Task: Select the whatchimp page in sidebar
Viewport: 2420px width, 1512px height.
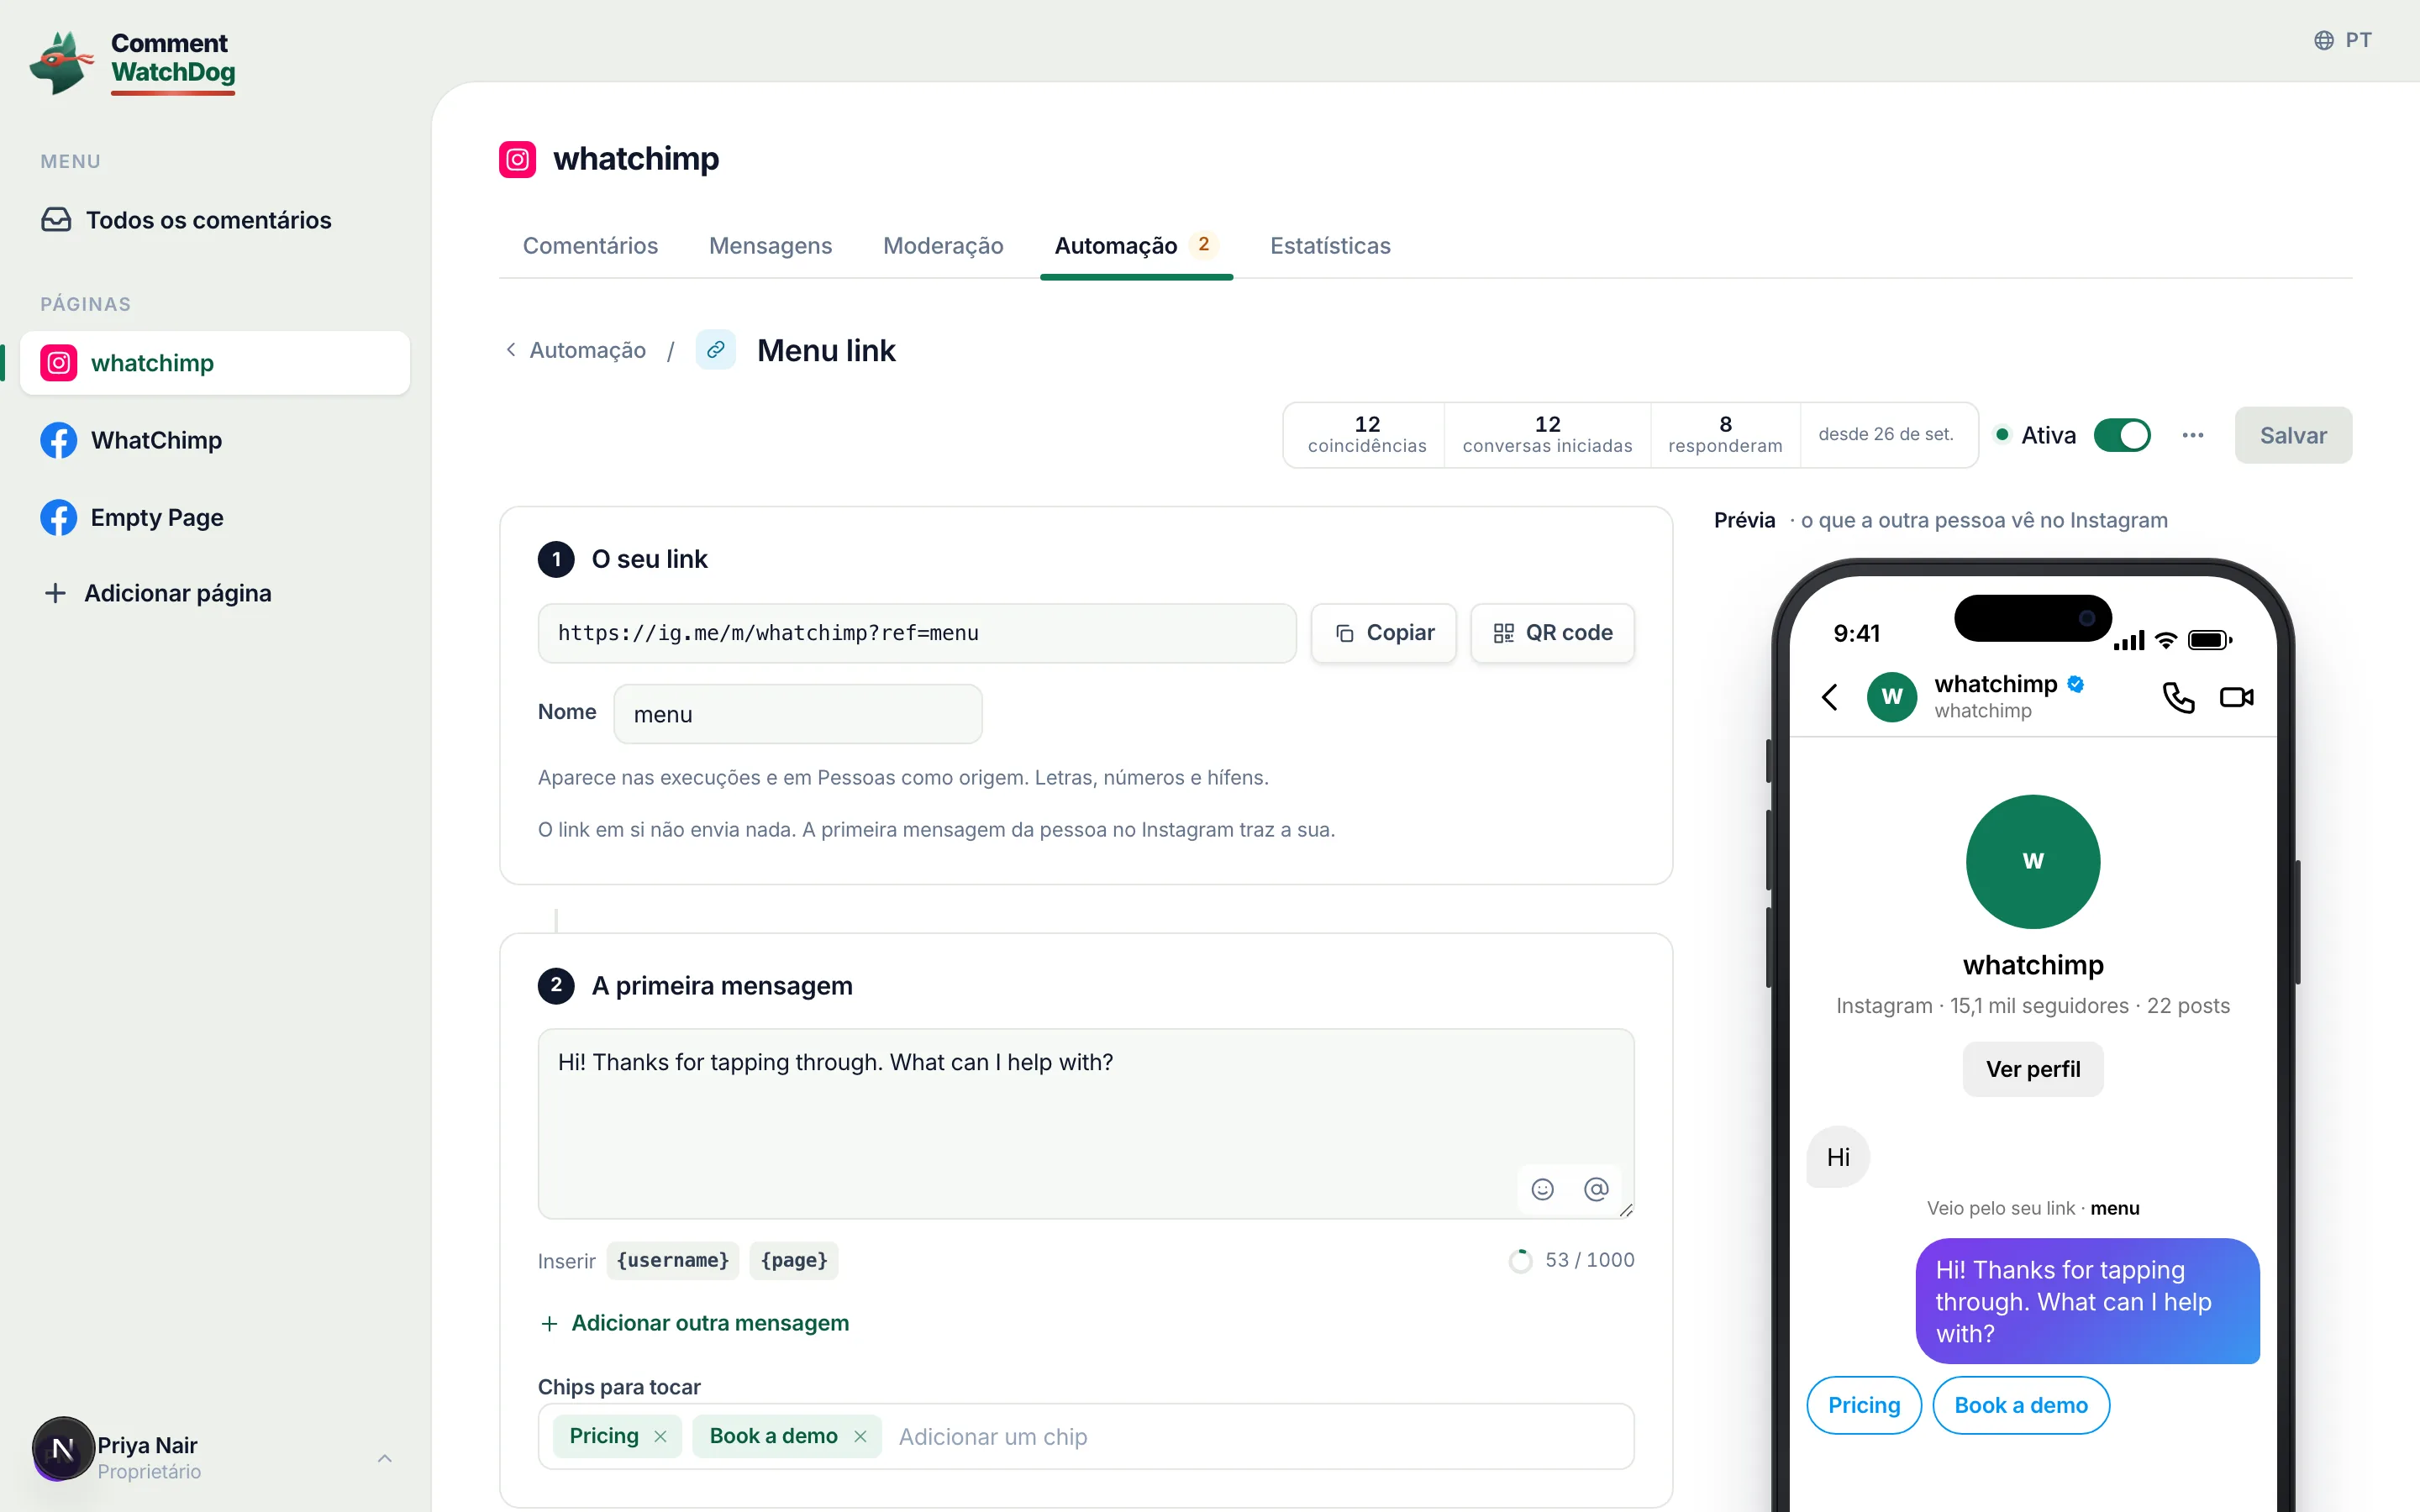Action: click(215, 363)
